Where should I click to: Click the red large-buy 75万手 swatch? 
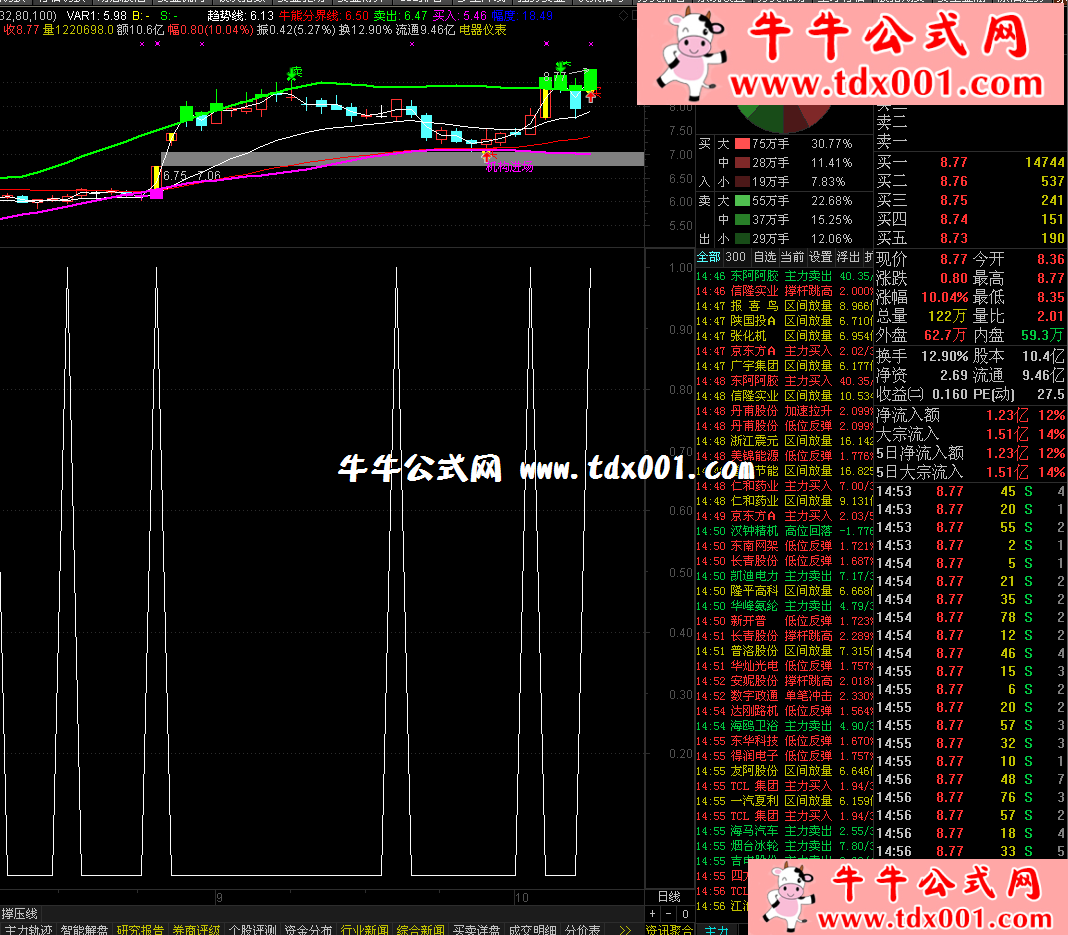click(742, 144)
